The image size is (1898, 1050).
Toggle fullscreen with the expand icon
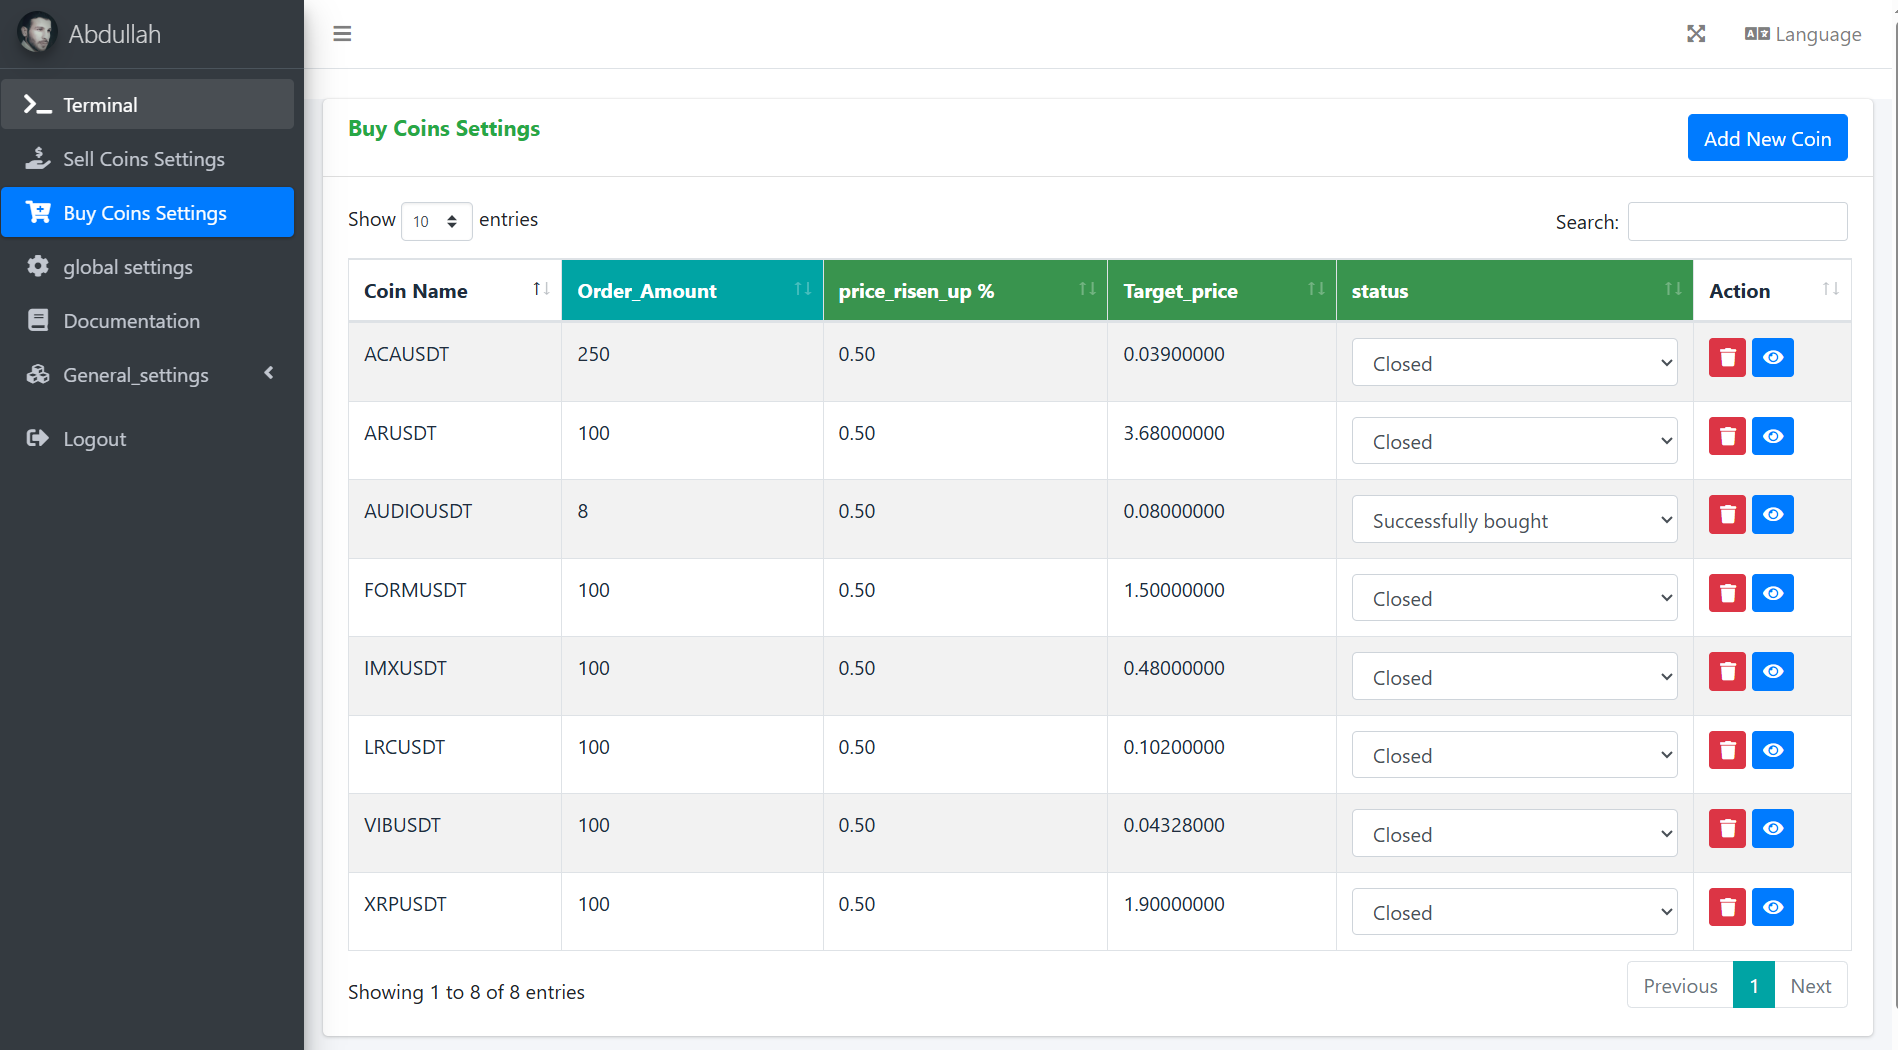[1696, 34]
